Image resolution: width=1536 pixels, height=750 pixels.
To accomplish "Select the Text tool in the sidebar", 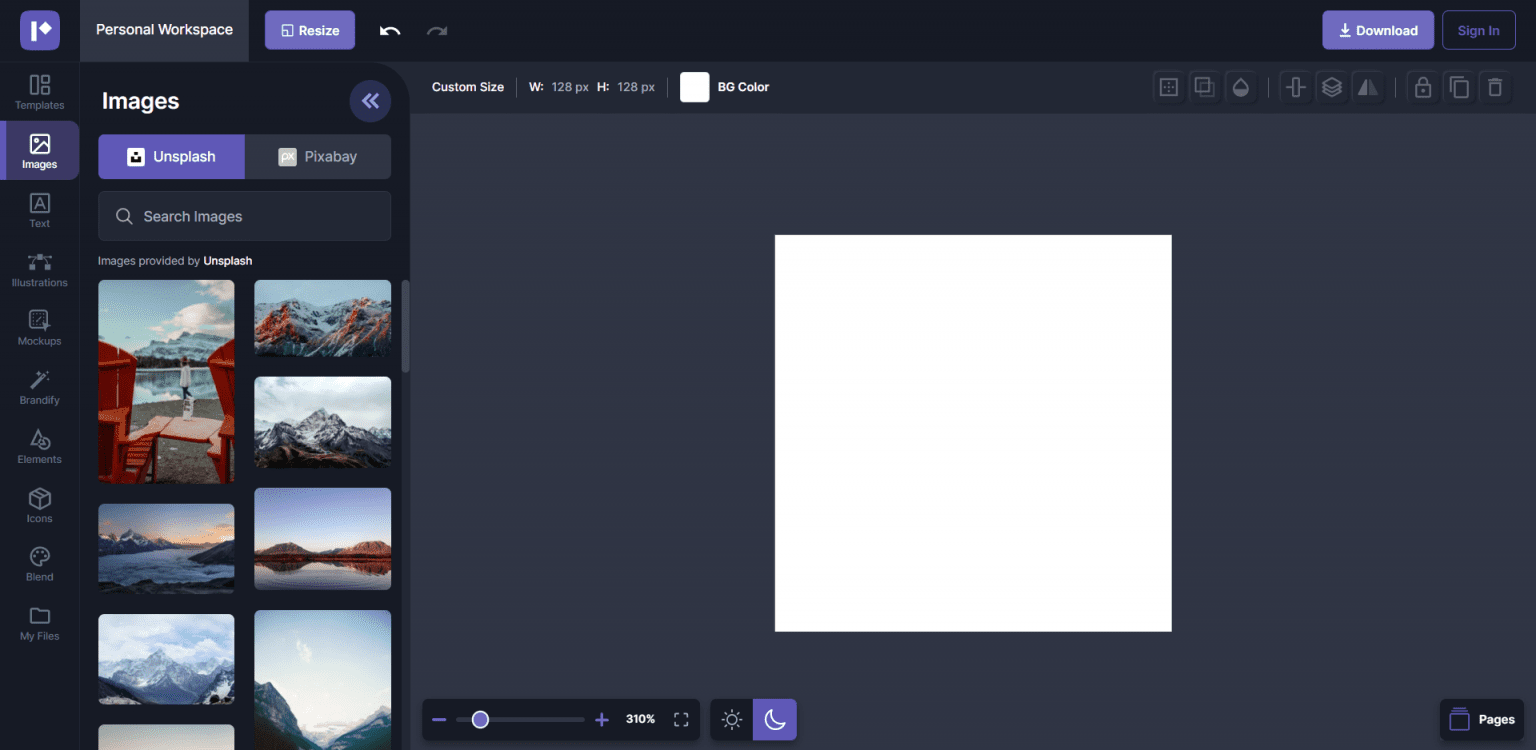I will point(39,209).
